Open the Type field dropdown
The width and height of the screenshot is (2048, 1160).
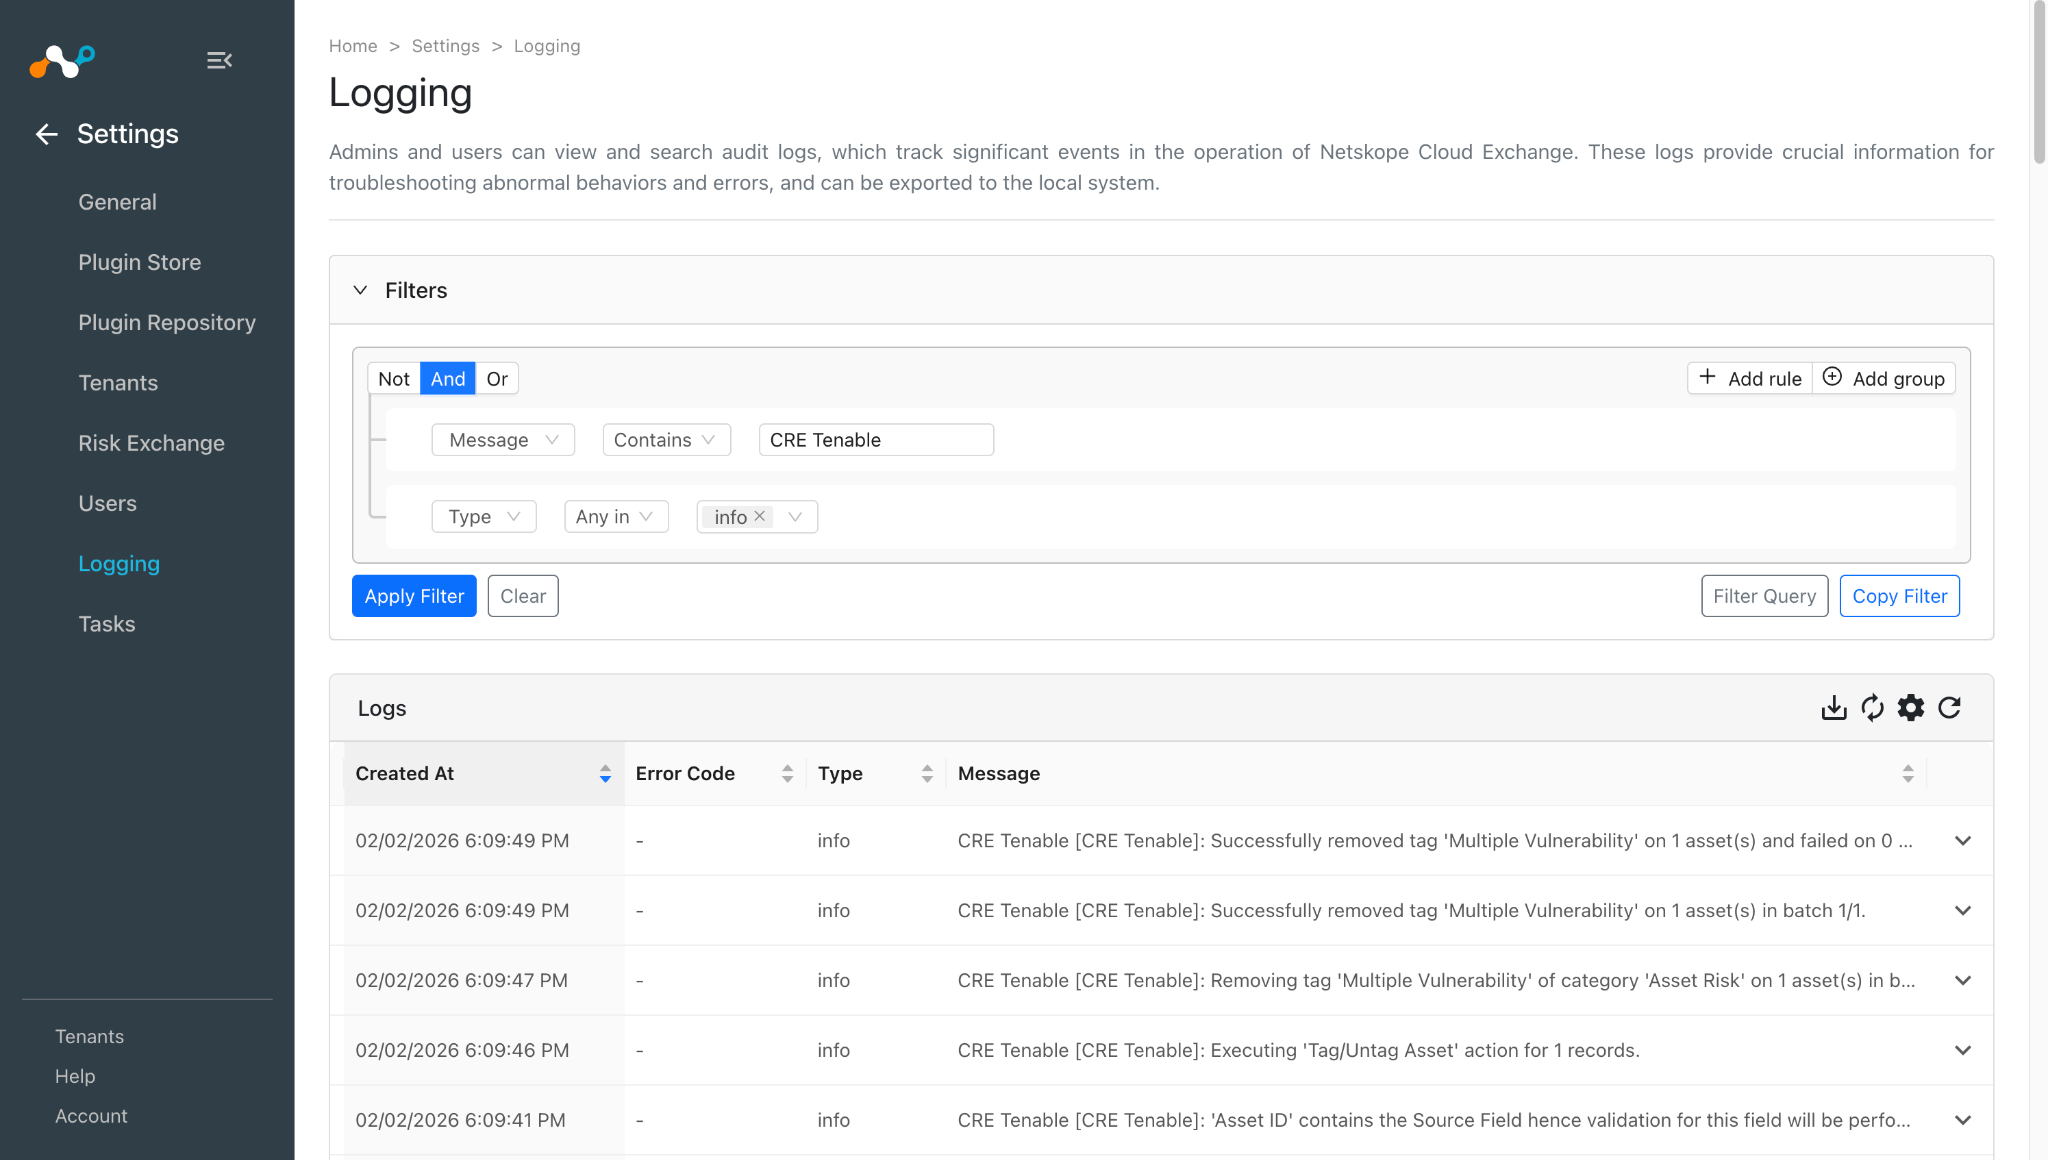click(484, 517)
